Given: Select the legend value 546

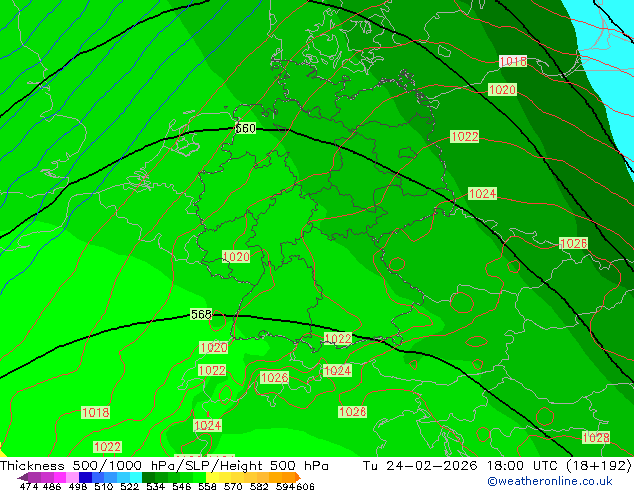Looking at the screenshot, I should coord(182,486).
